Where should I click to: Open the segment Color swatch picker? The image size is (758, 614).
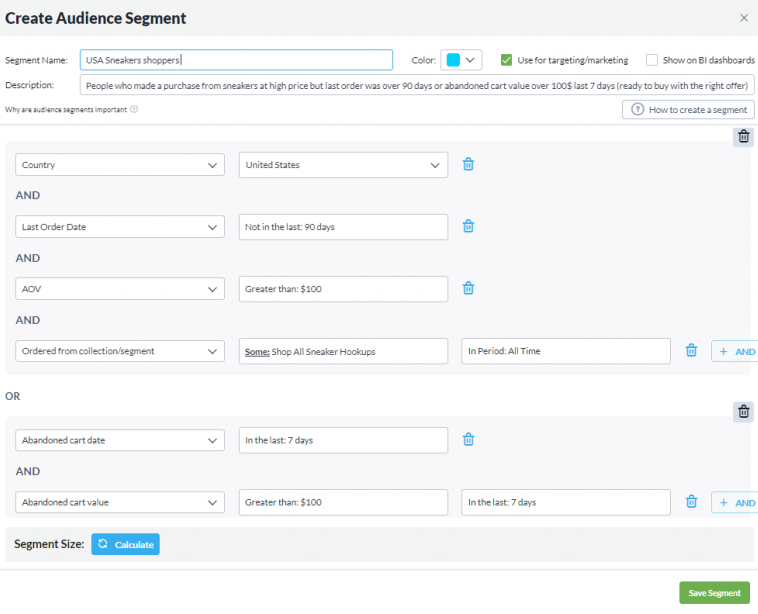[461, 60]
